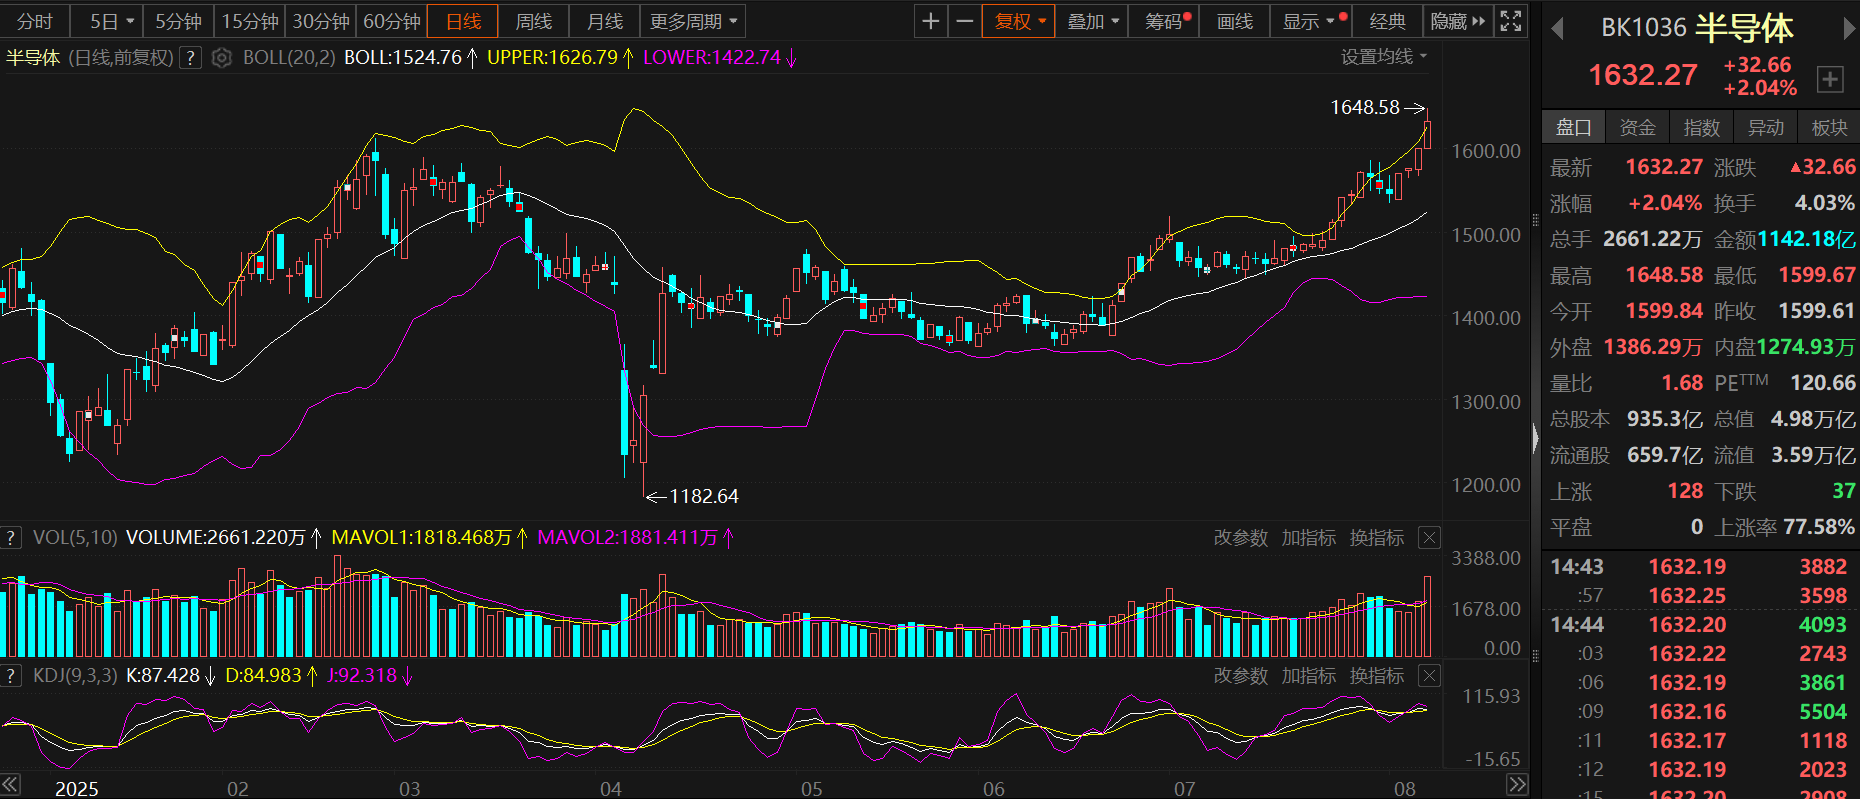Toggle 画线 drawing mode
This screenshot has width=1860, height=799.
pos(1235,21)
